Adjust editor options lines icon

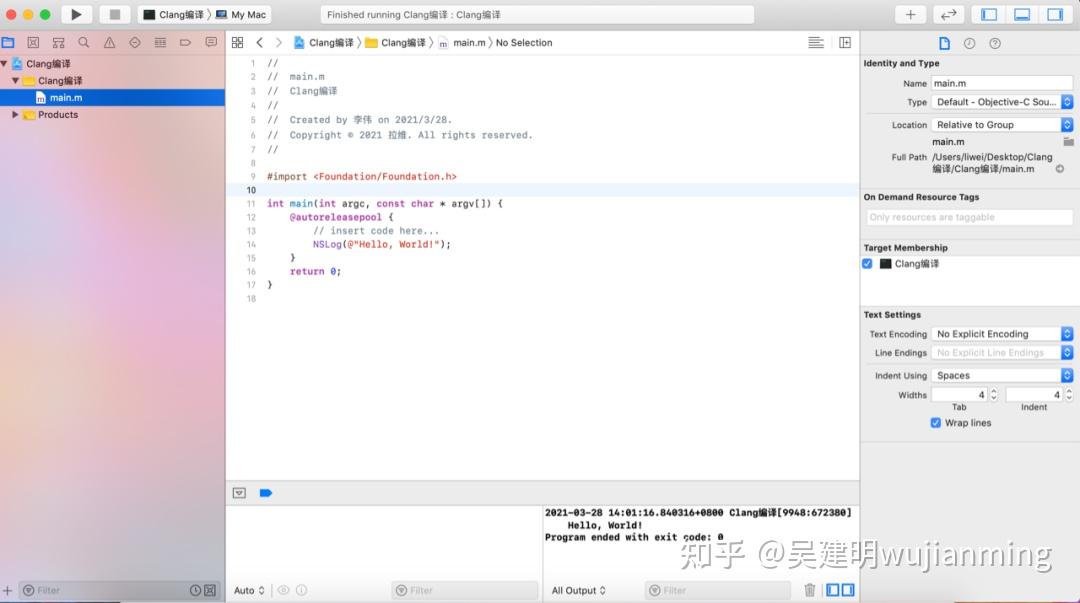pyautogui.click(x=816, y=43)
